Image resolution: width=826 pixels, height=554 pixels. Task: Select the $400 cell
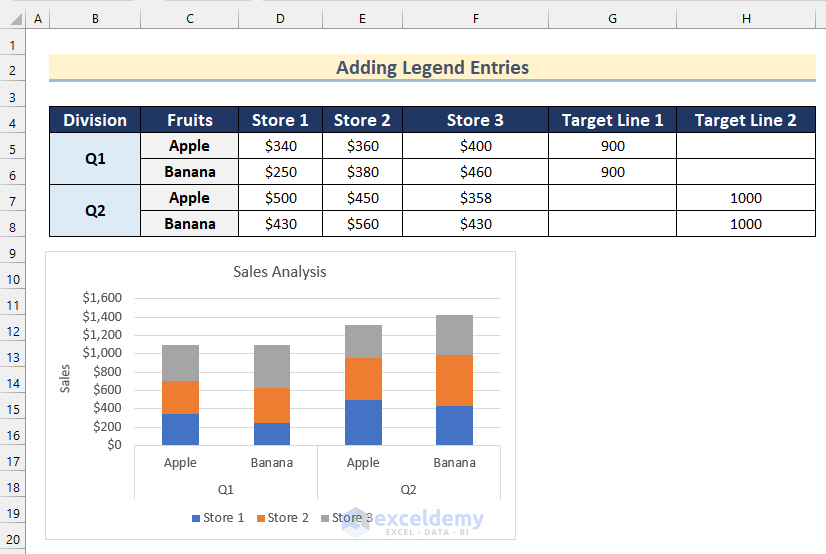coord(476,146)
